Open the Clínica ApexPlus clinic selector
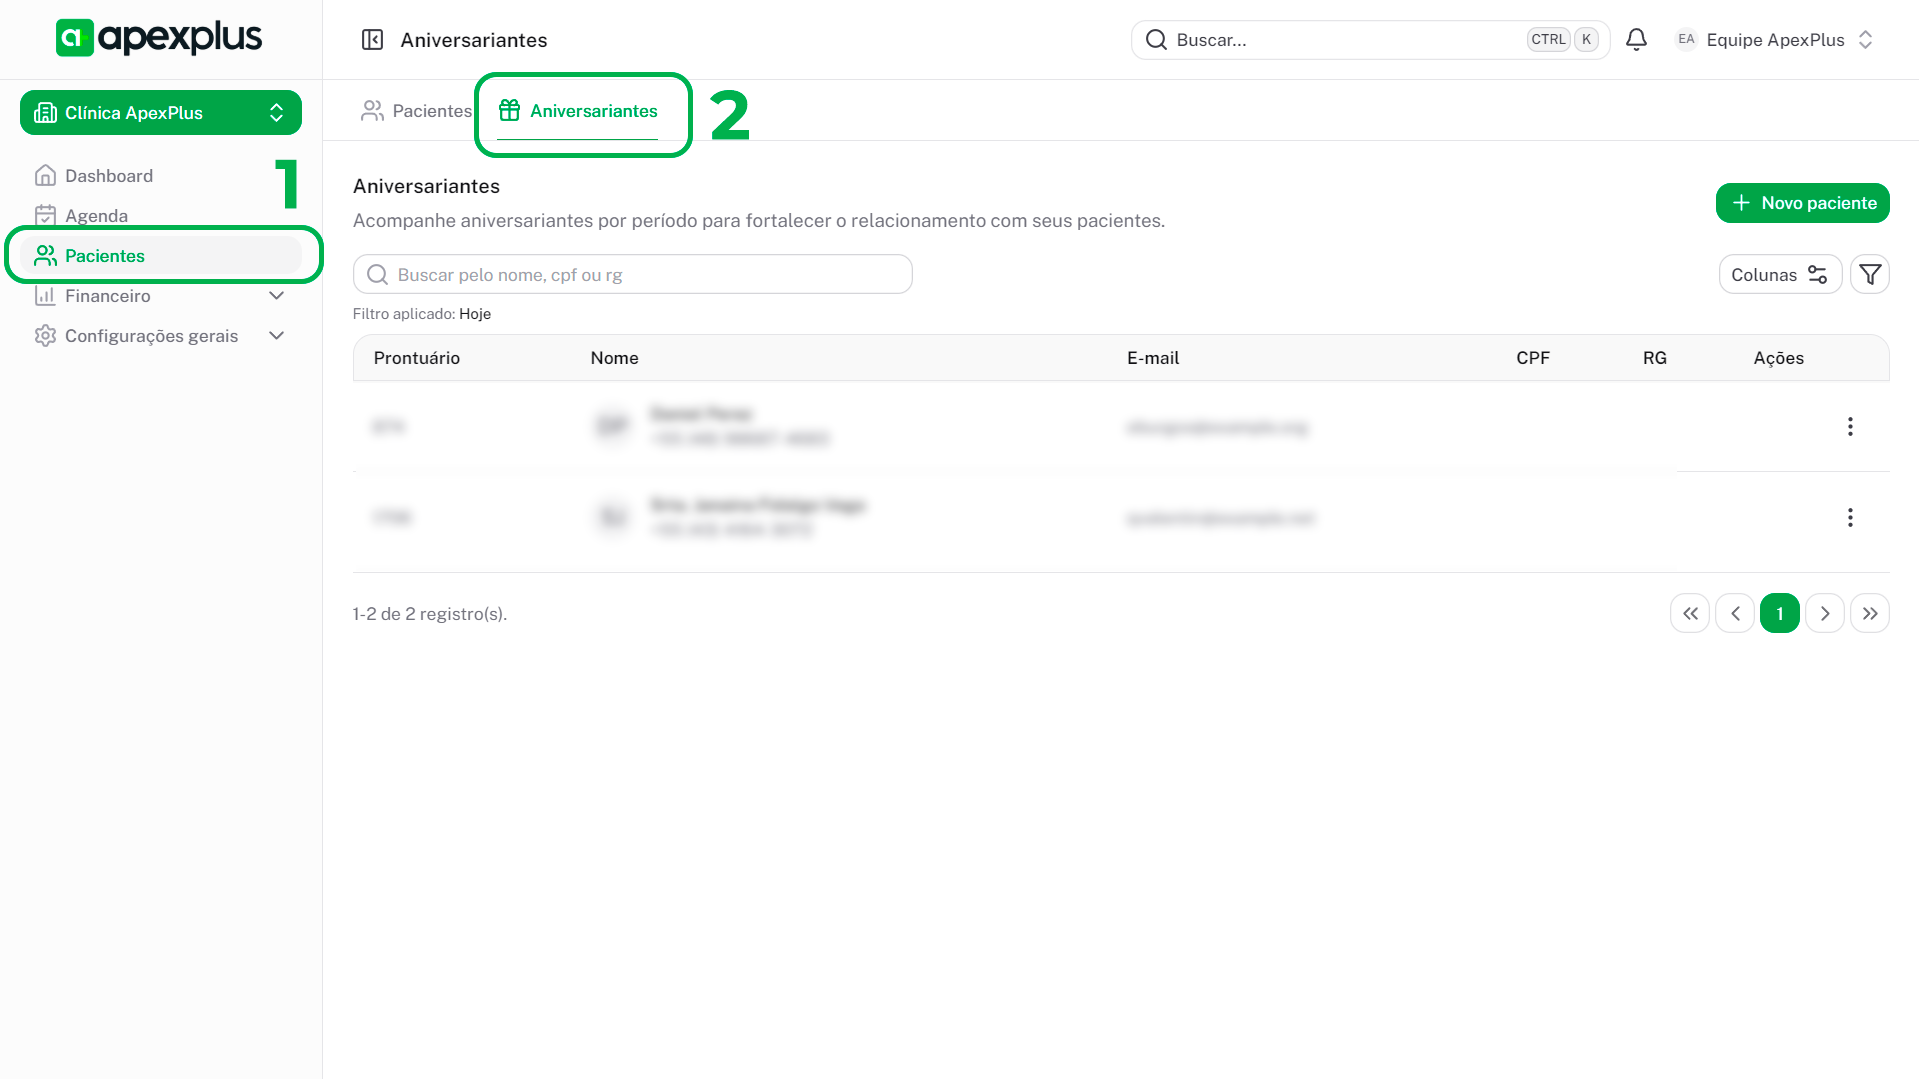The width and height of the screenshot is (1919, 1079). tap(160, 113)
